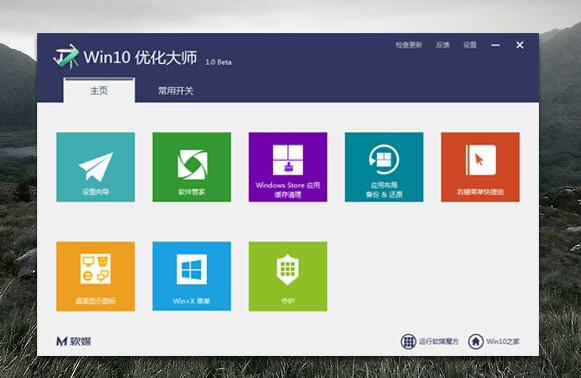Open 反馈 in the title bar
This screenshot has height=378, width=581.
coord(442,45)
